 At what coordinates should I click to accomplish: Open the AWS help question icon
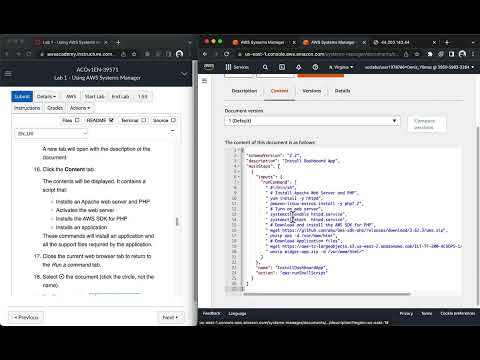[x=315, y=67]
